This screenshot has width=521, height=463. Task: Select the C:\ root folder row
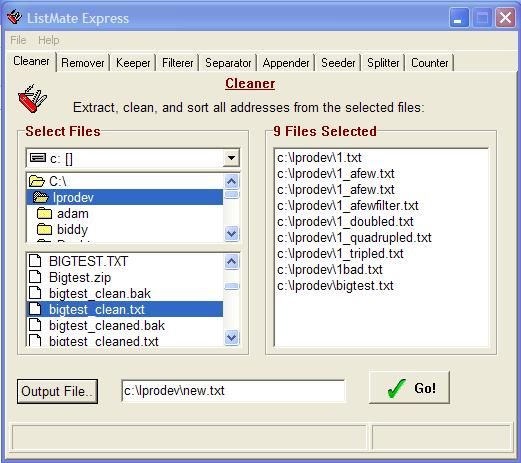[125, 181]
